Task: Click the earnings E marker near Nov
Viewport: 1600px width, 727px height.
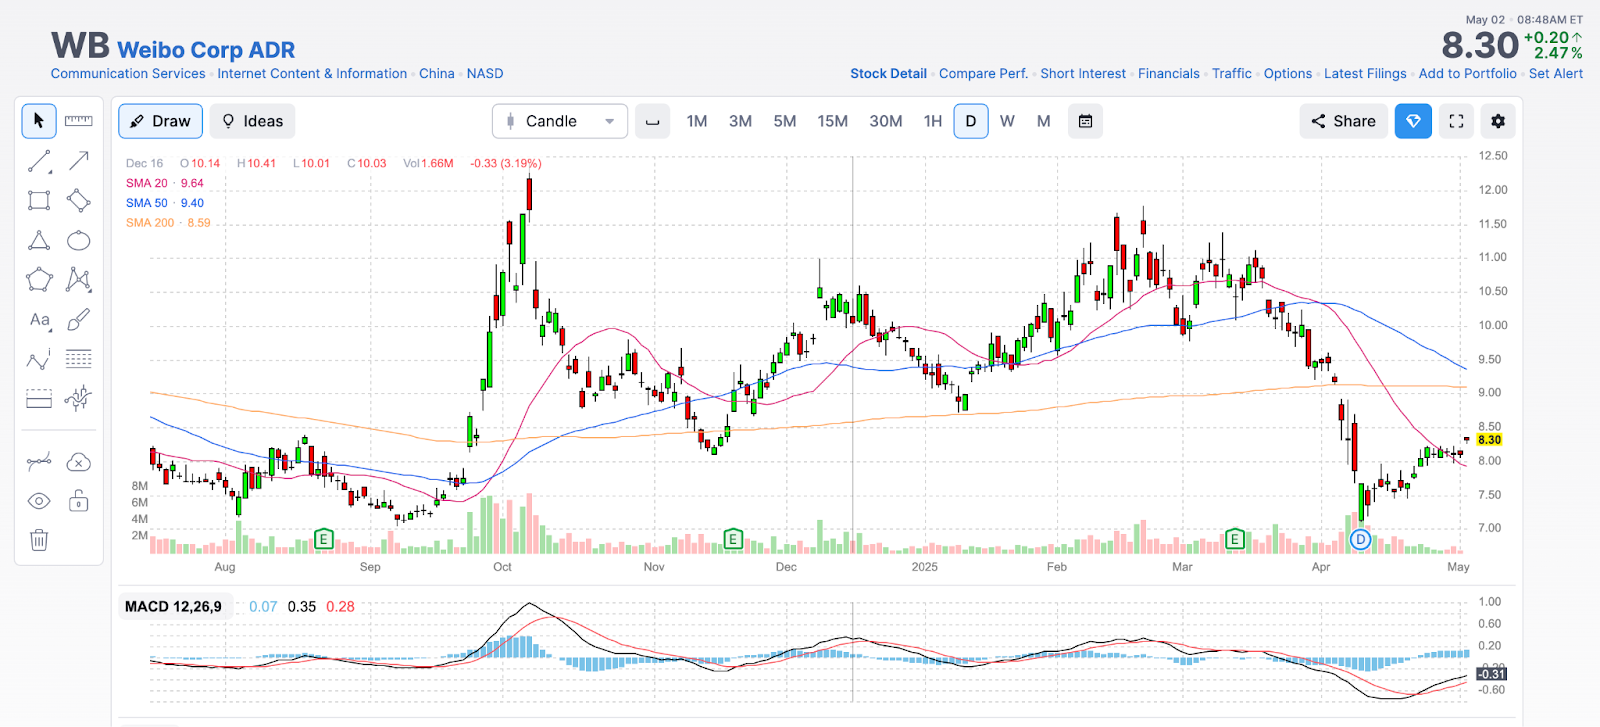Action: [733, 539]
